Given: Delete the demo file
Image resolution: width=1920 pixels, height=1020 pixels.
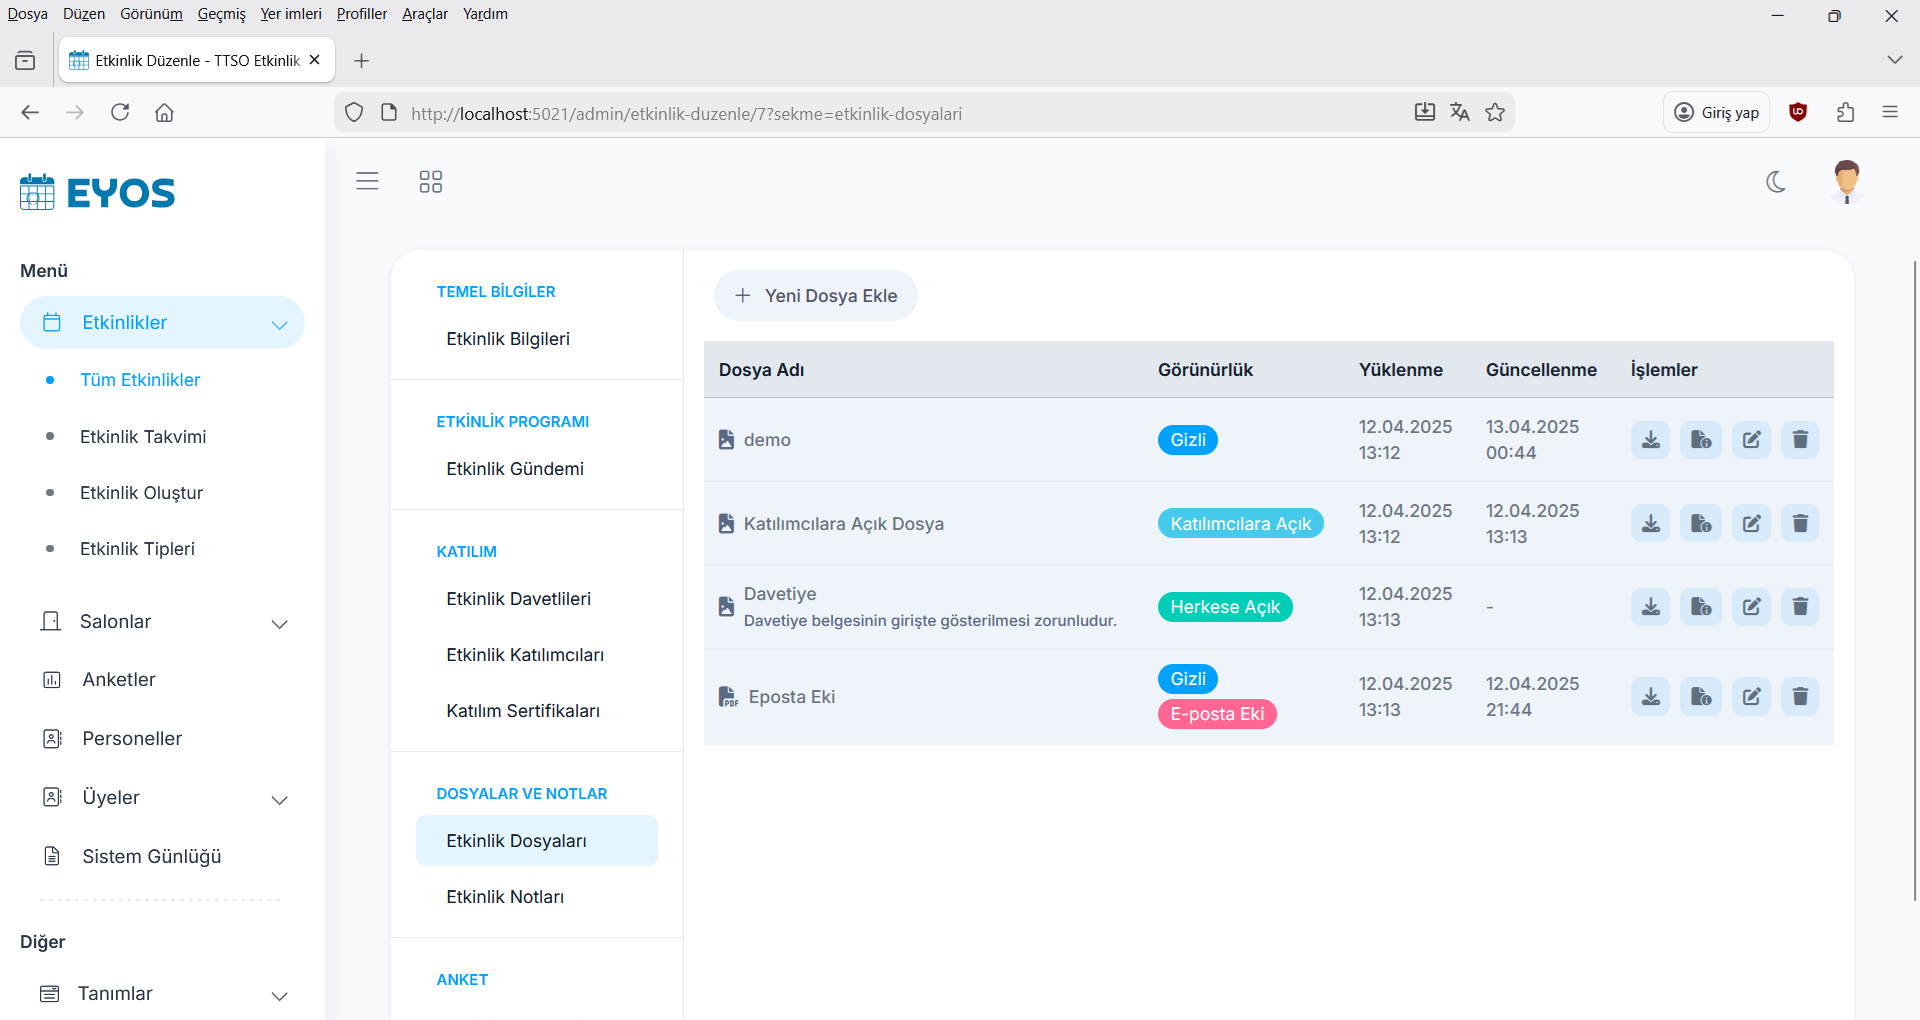Looking at the screenshot, I should click(1799, 440).
